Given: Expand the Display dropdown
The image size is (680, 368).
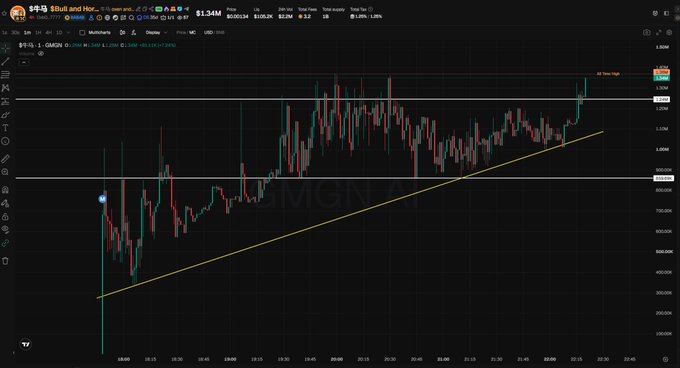Looking at the screenshot, I should [x=157, y=33].
